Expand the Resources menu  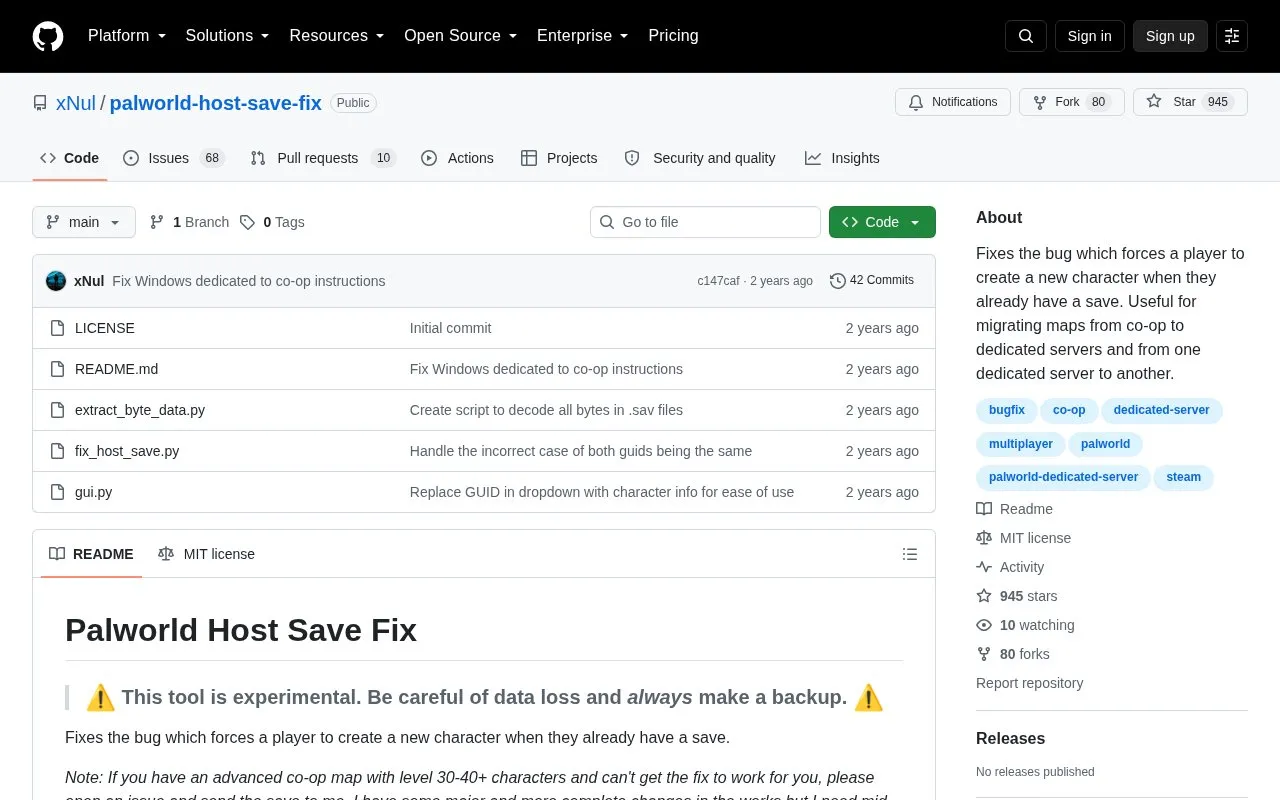click(x=337, y=36)
